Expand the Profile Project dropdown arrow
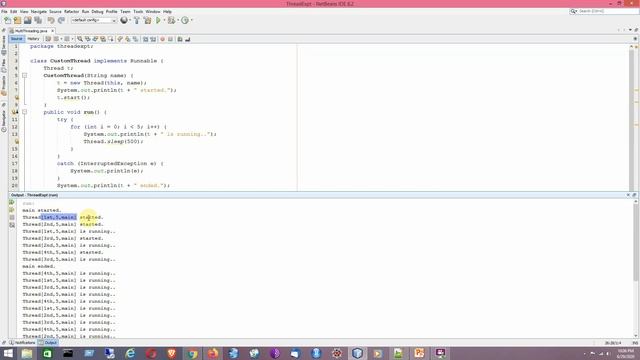 [191, 20]
